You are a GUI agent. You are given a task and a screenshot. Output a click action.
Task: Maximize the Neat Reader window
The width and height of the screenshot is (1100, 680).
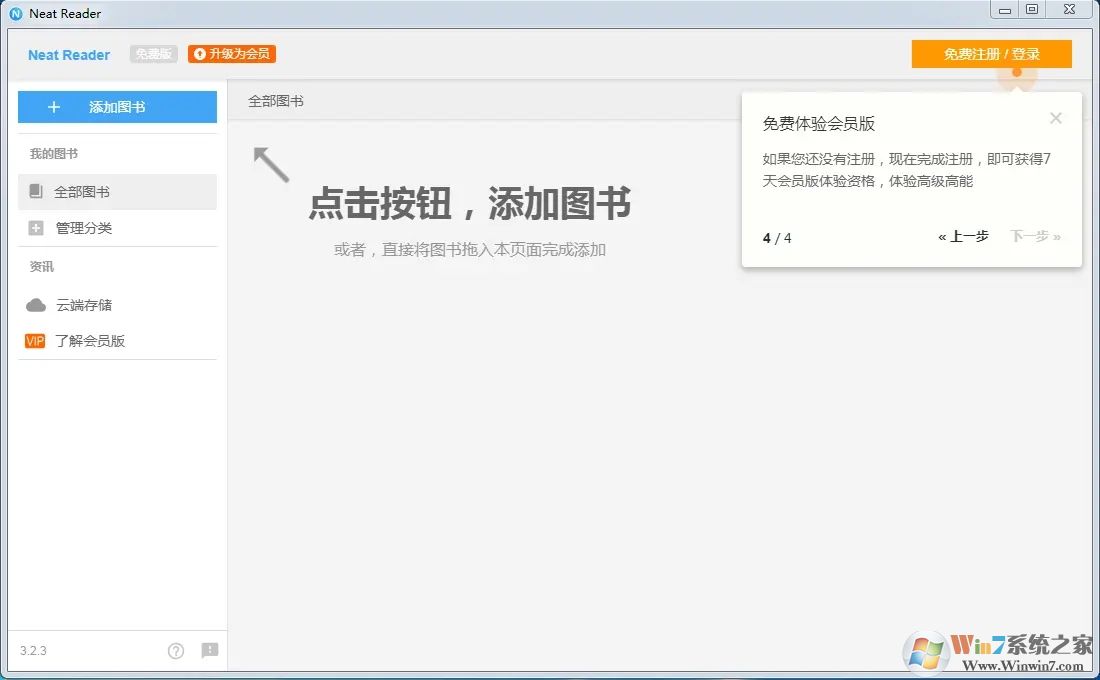1032,10
